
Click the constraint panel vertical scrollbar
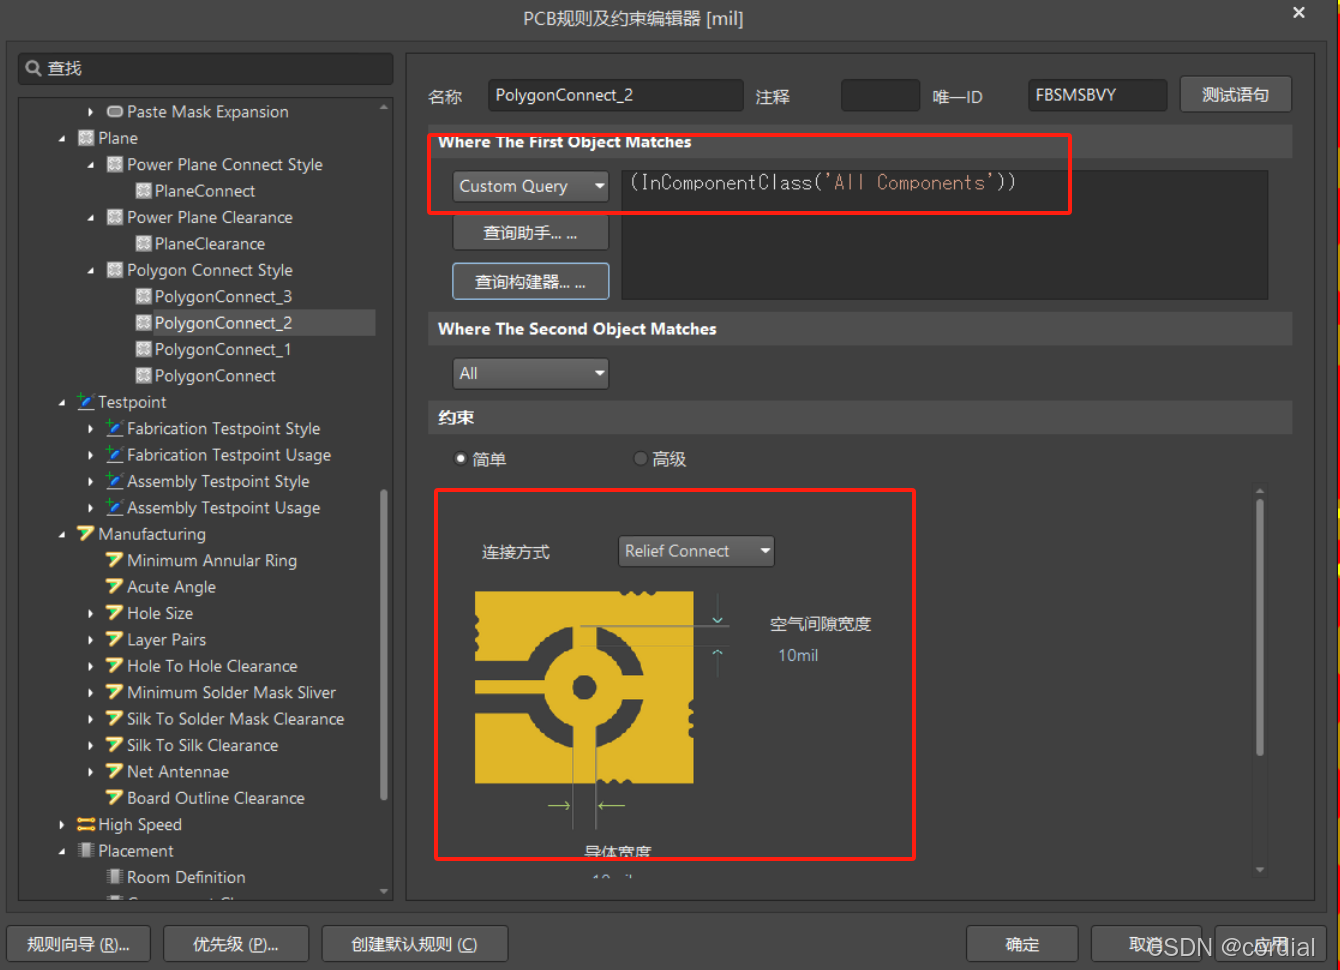(x=1260, y=627)
